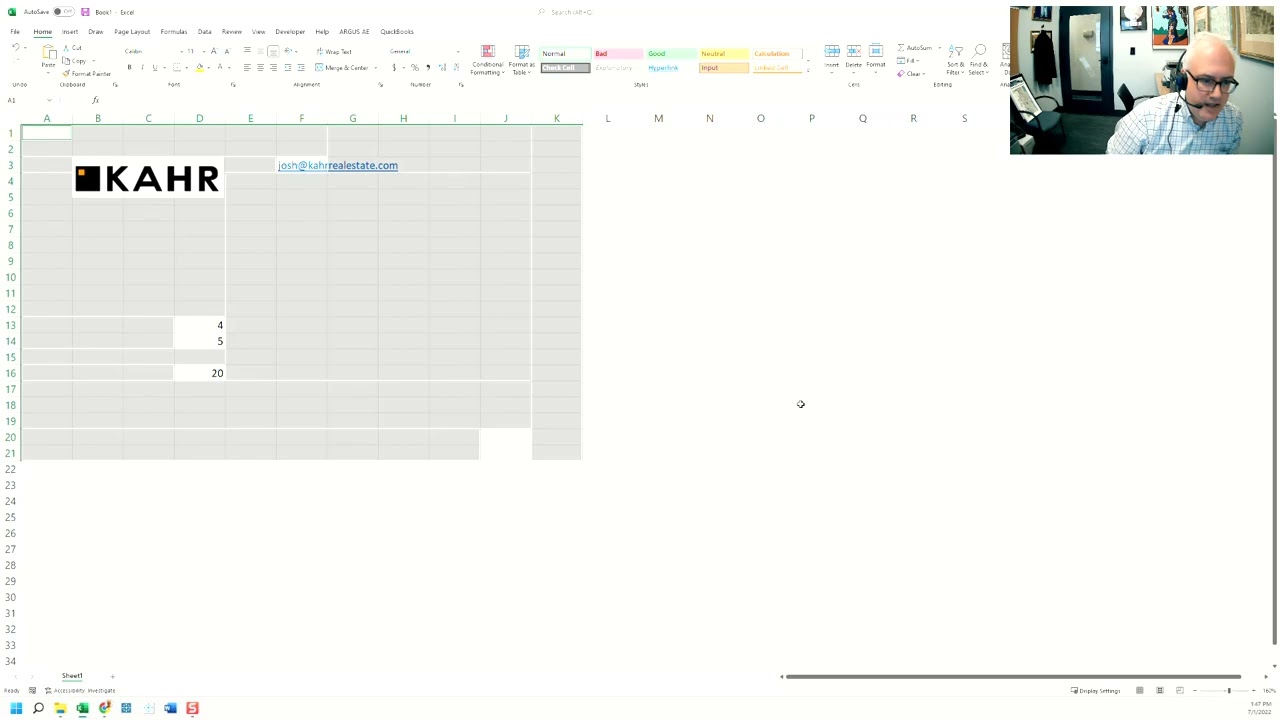Viewport: 1280px width, 720px height.
Task: Click the Copy button
Action: 76,61
